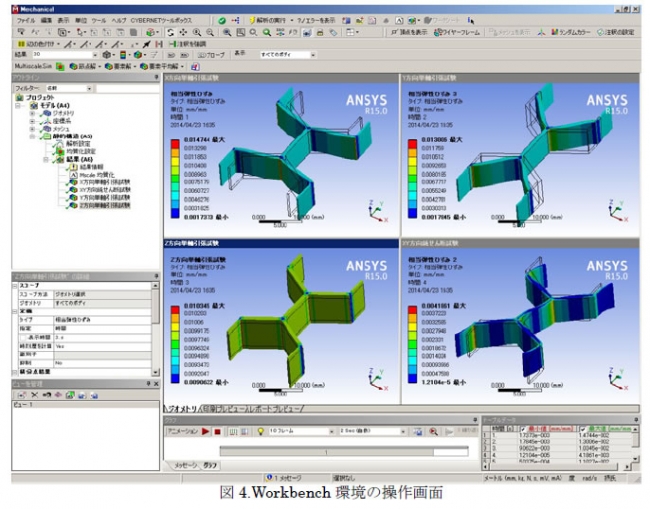Image resolution: width=650 pixels, height=509 pixels.
Task: Toggle ワイヤーフレーム display
Action: tap(457, 32)
